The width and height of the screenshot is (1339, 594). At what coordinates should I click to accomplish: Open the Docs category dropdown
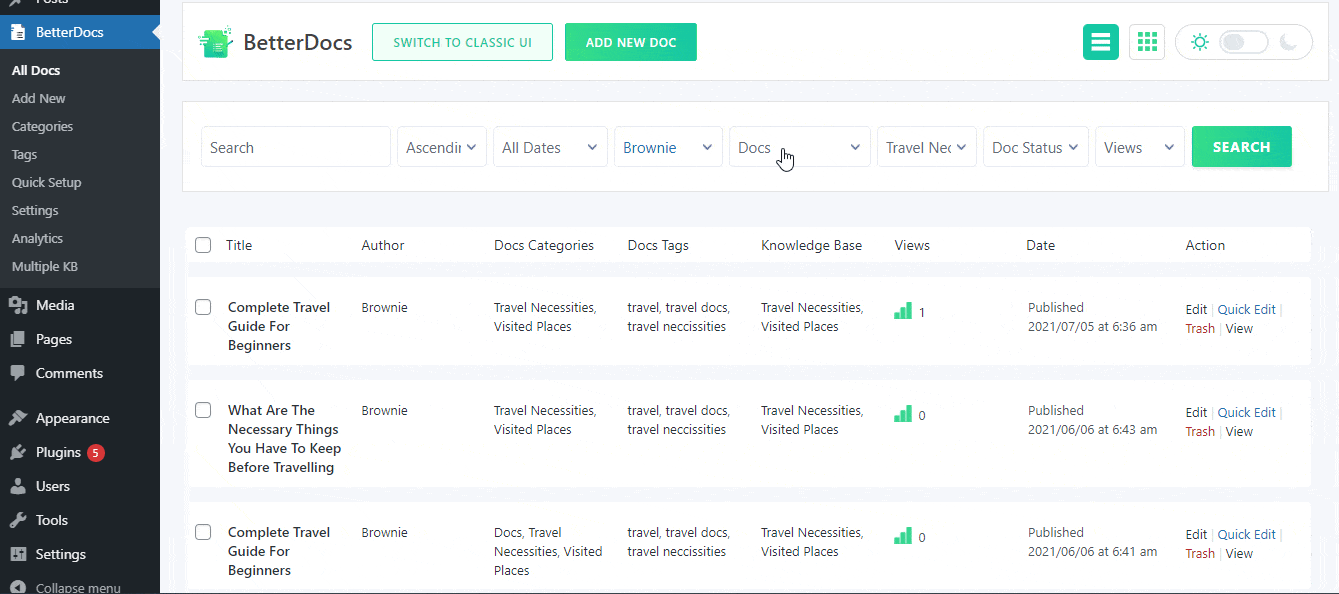[x=800, y=147]
